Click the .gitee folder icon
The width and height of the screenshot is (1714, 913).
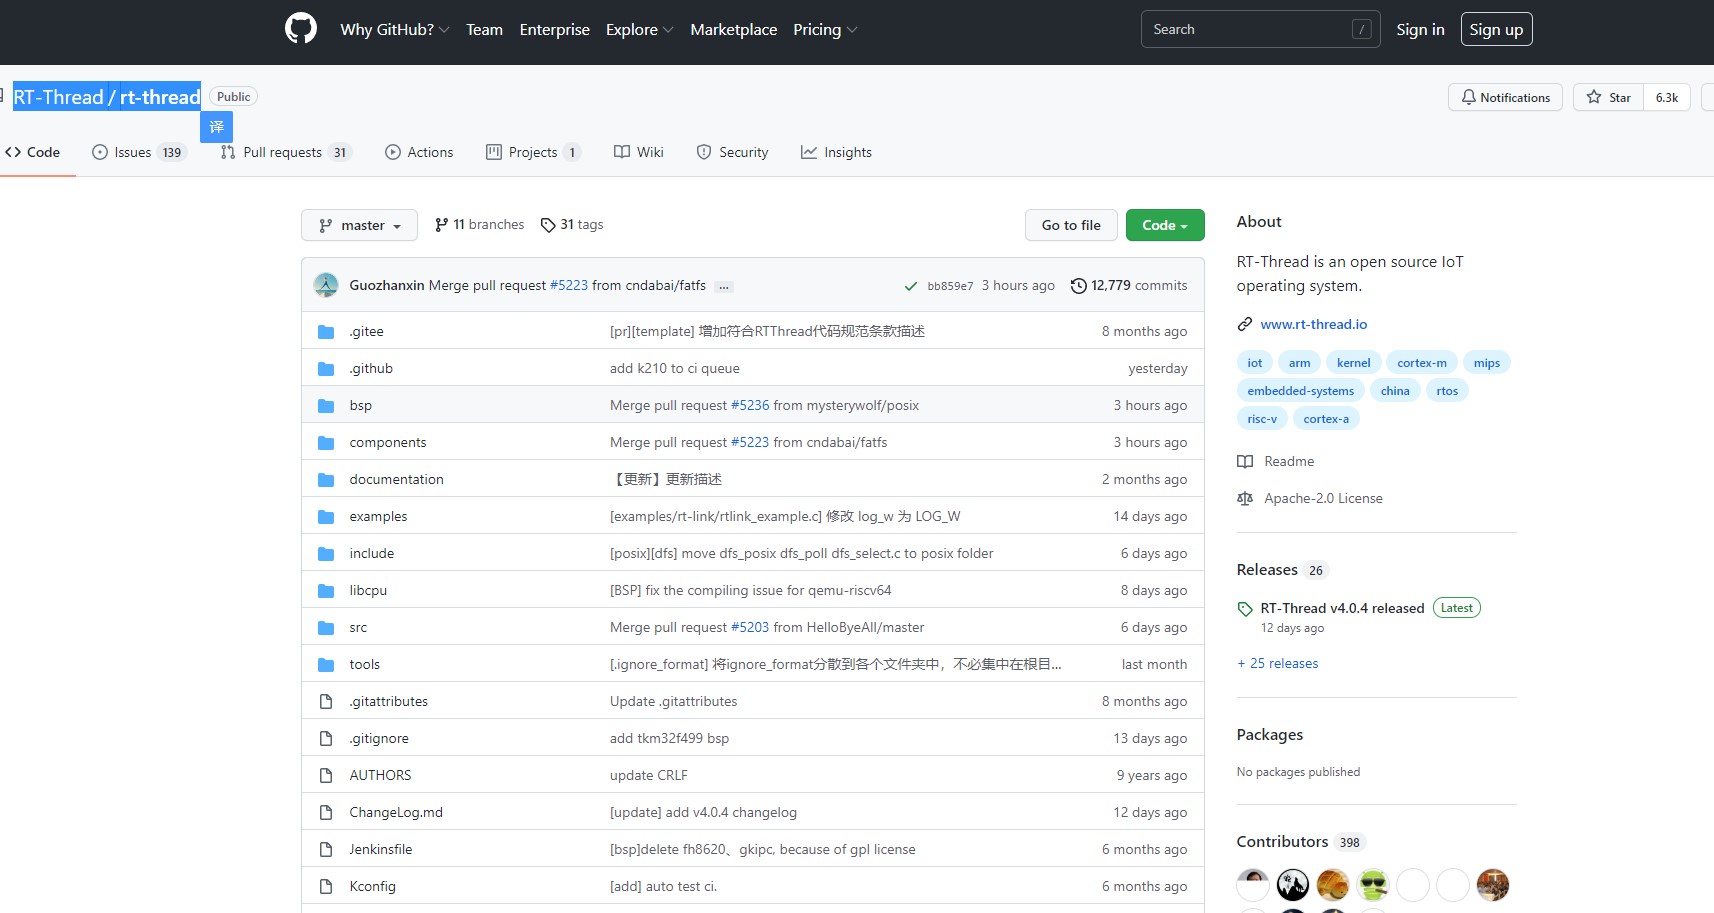tap(326, 331)
